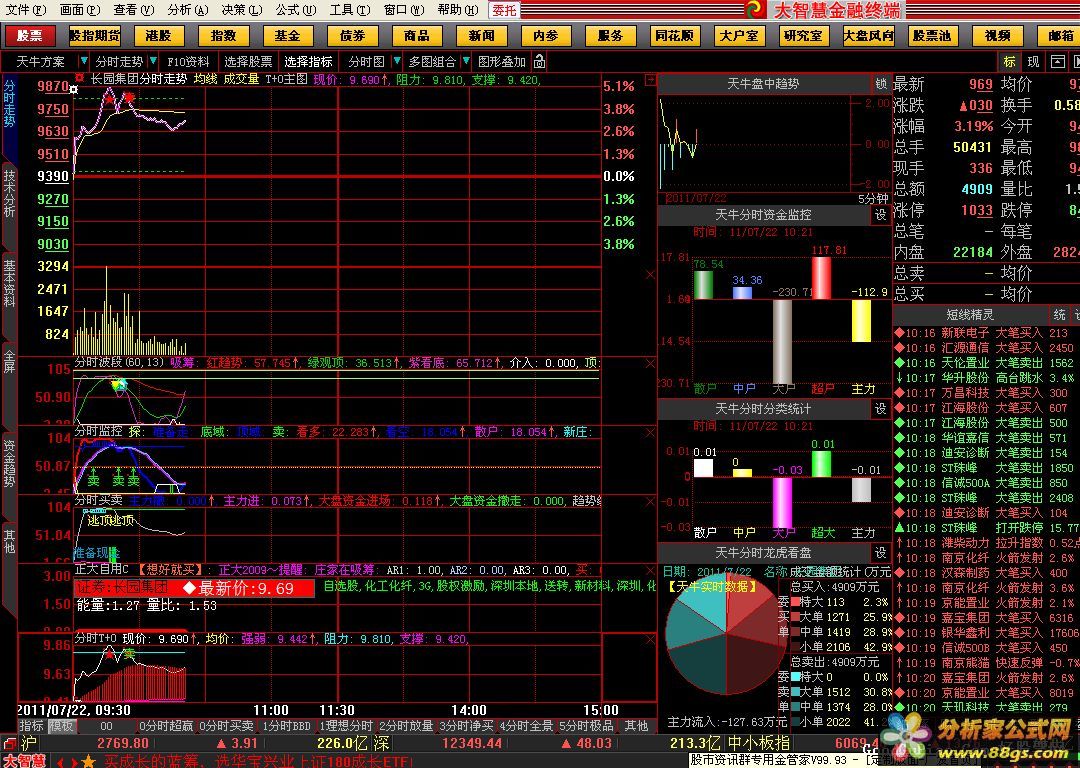Image resolution: width=1080 pixels, height=768 pixels.
Task: Select the 其他 bottom tab
Action: (x=636, y=726)
